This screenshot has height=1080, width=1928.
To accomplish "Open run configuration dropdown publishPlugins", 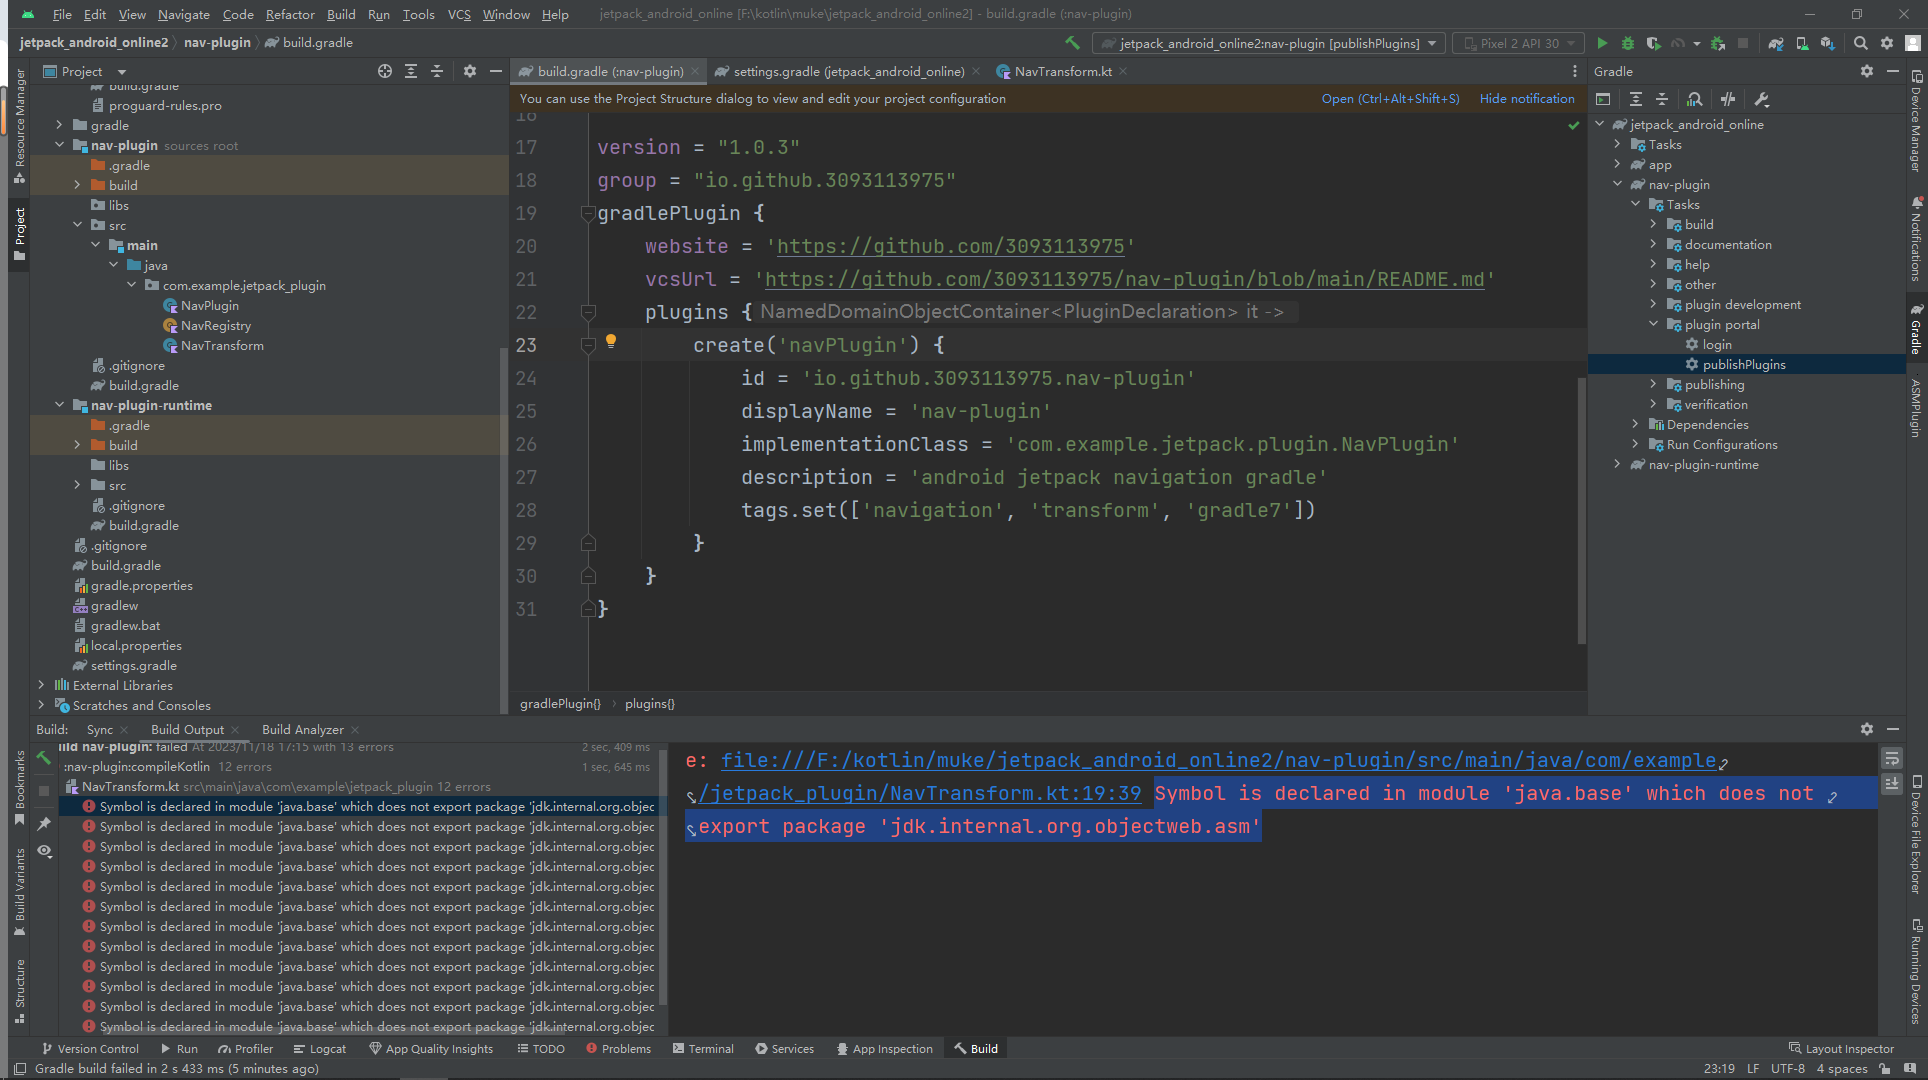I will (1267, 43).
